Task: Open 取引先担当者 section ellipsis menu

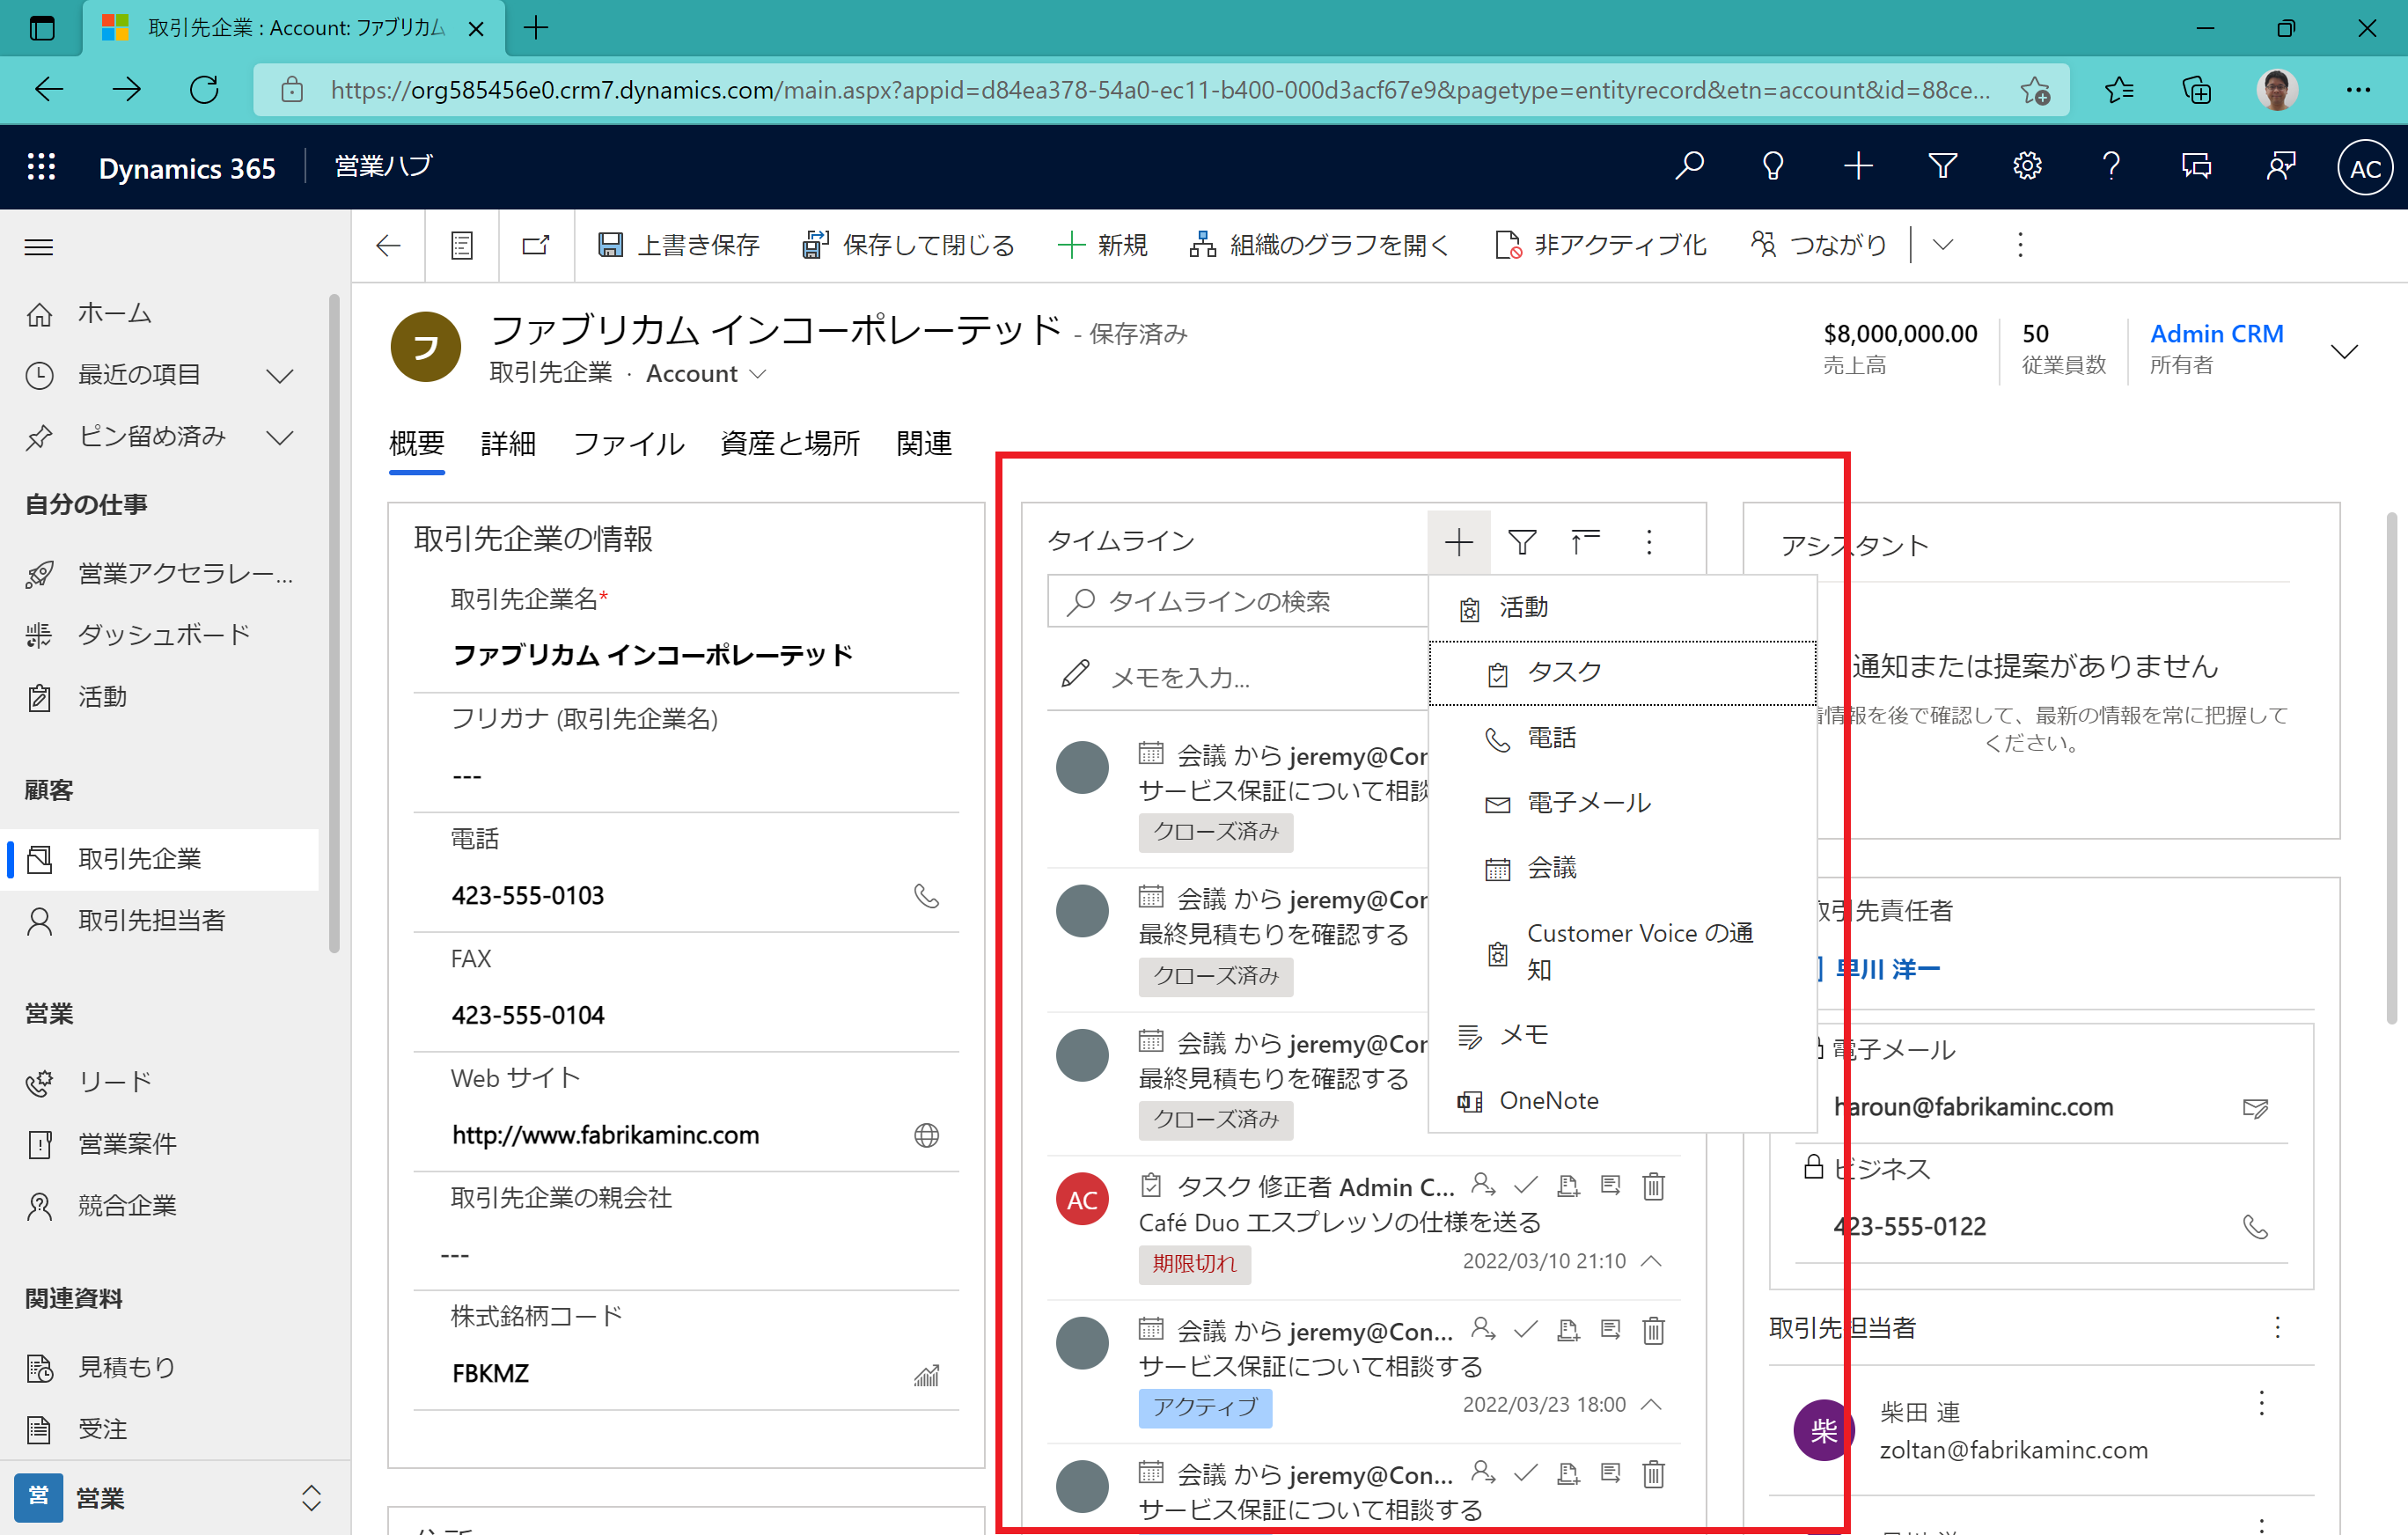Action: [x=2277, y=1328]
